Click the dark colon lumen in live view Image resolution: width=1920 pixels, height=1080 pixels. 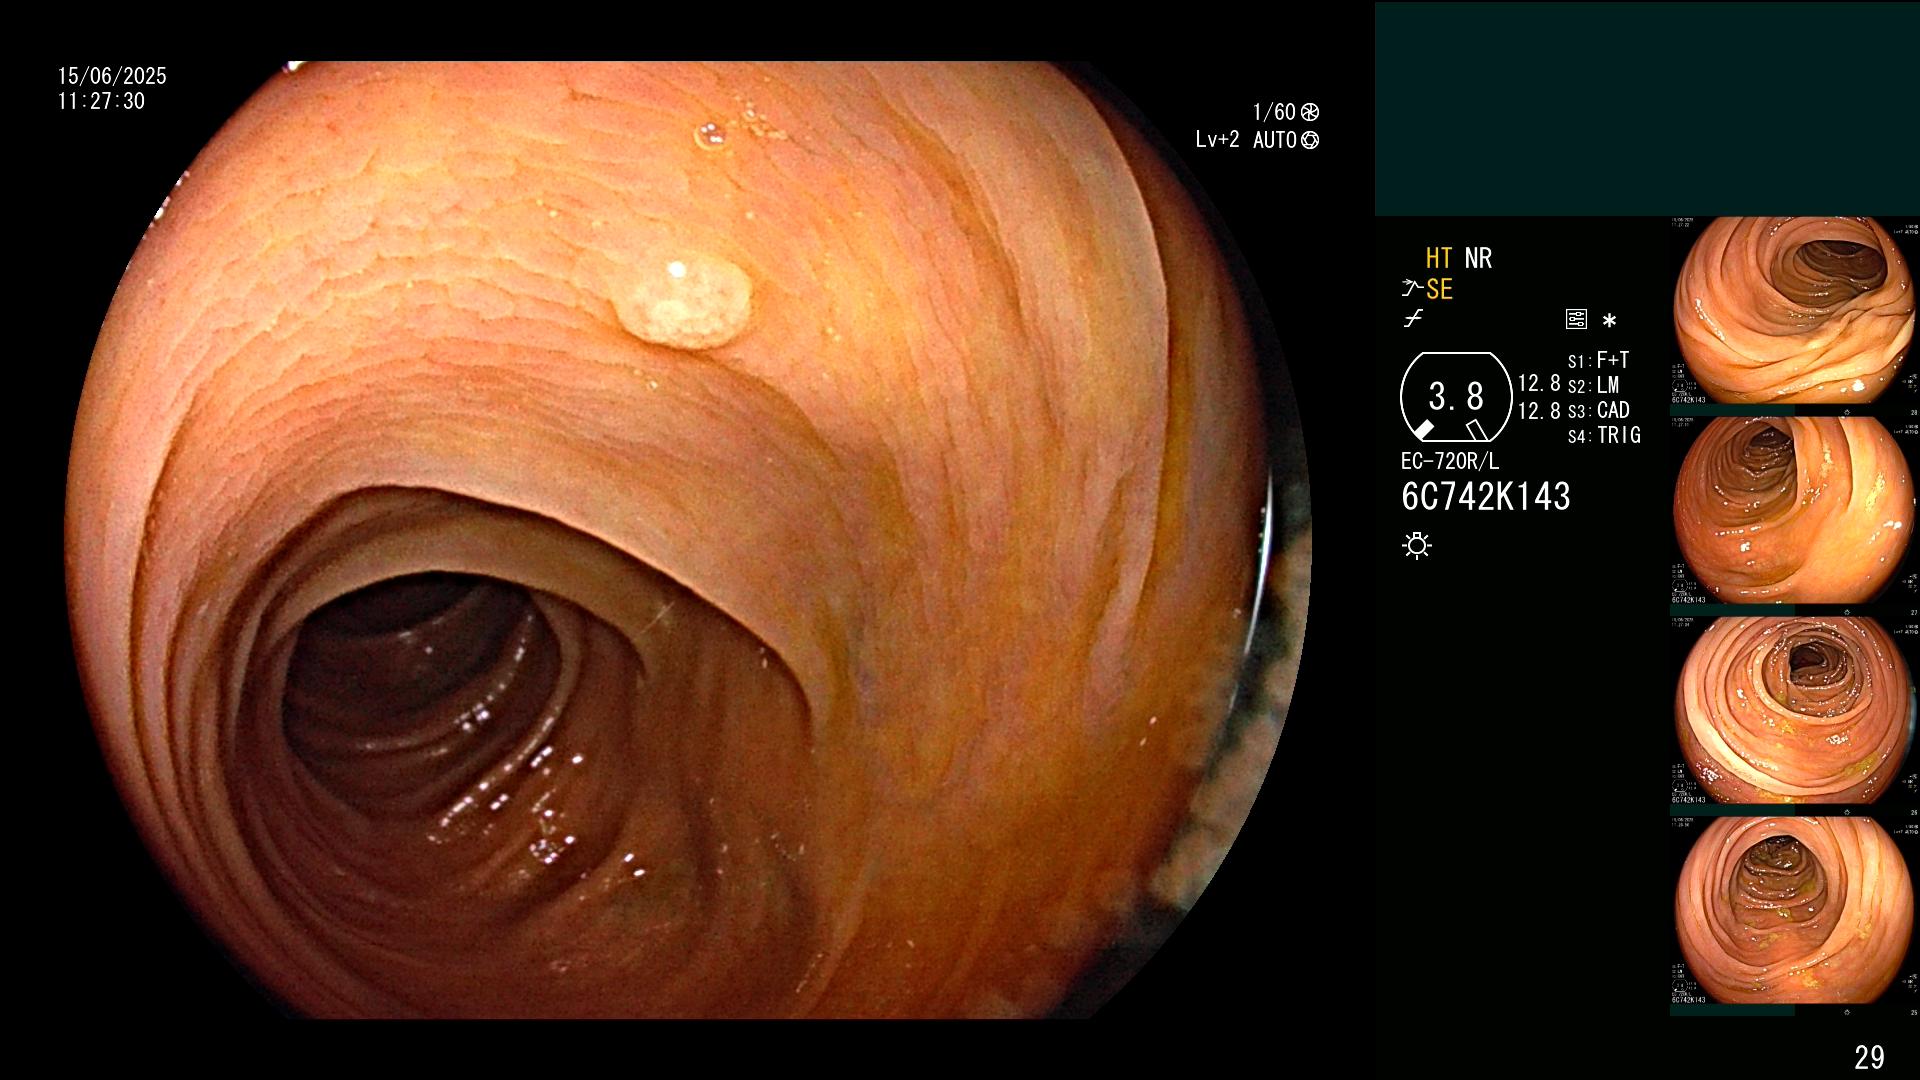point(420,690)
